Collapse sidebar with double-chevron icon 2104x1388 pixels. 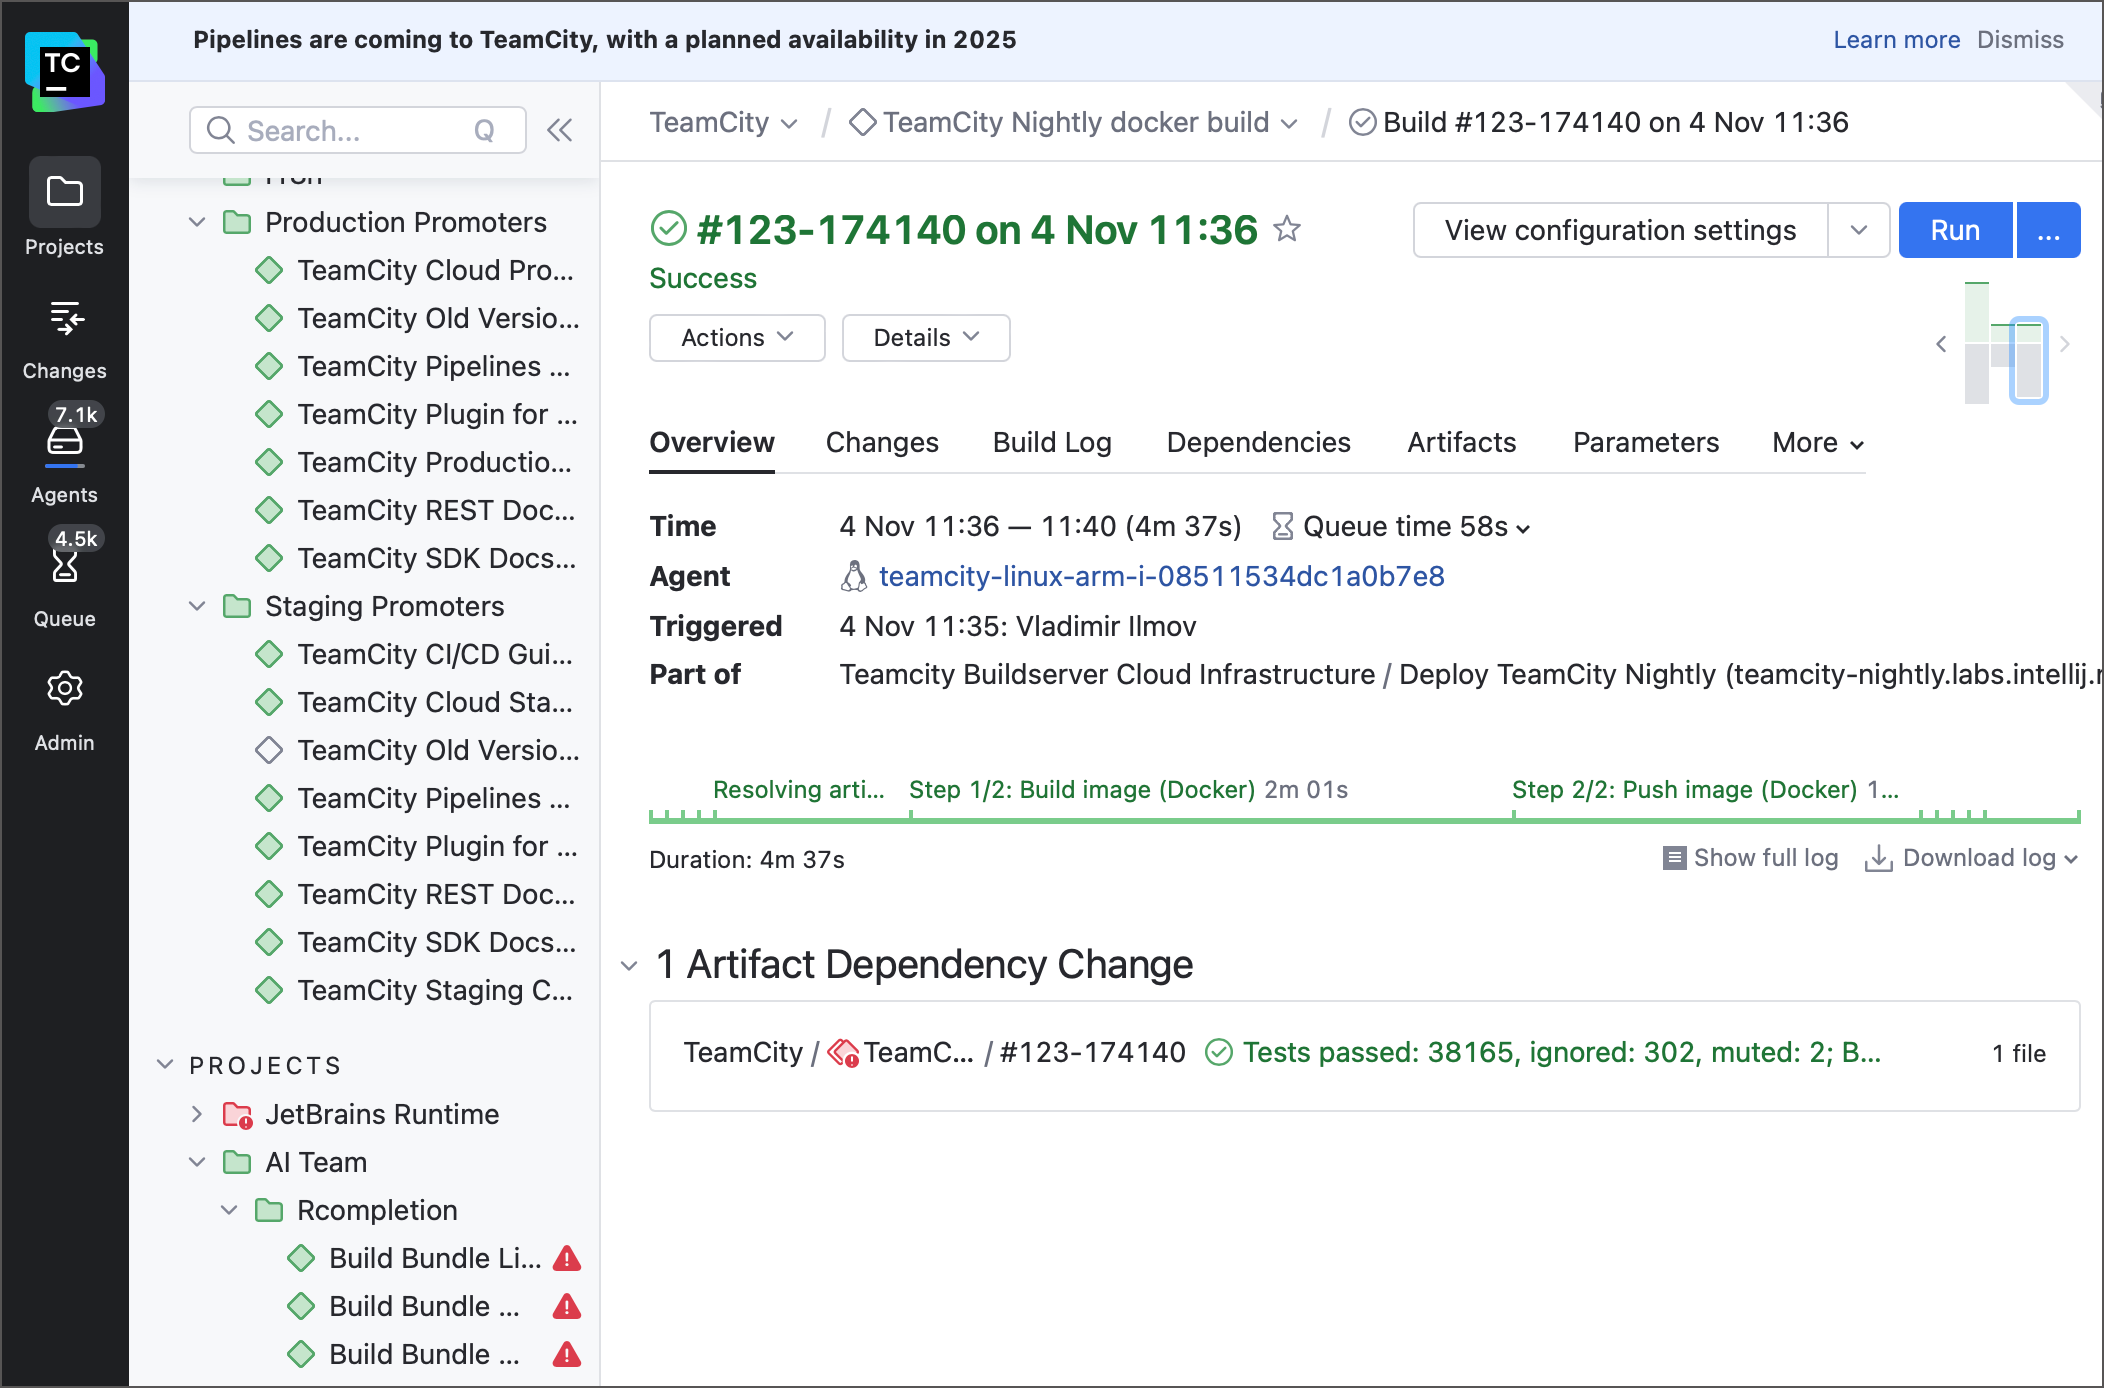click(x=560, y=130)
